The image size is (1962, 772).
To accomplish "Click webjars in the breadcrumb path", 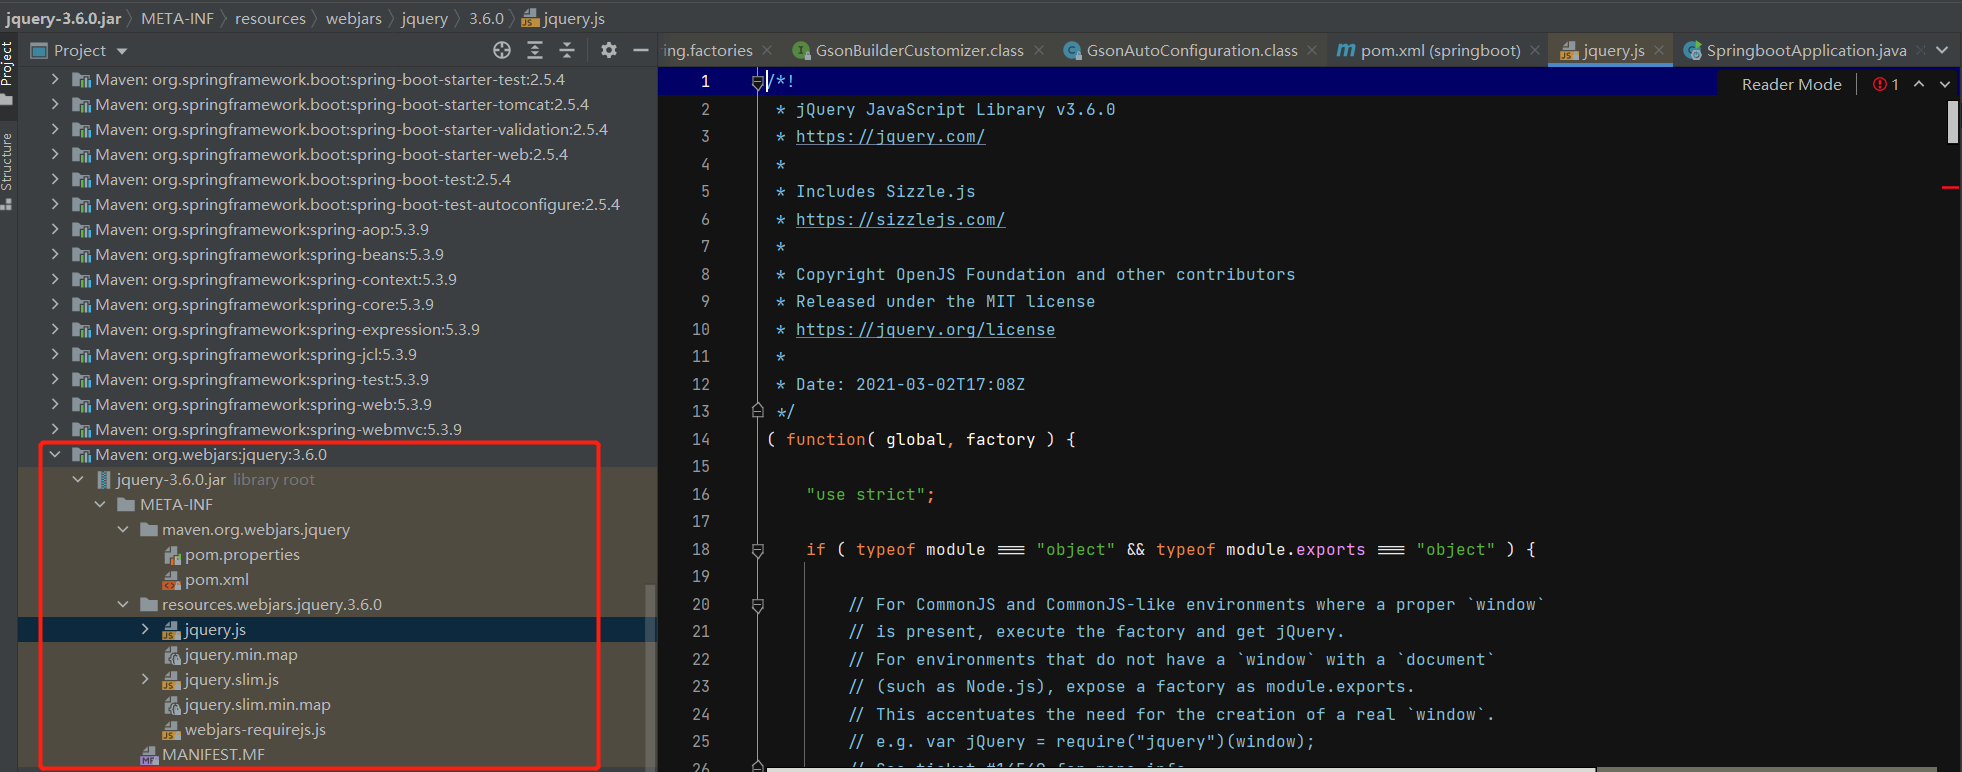I will pyautogui.click(x=353, y=18).
